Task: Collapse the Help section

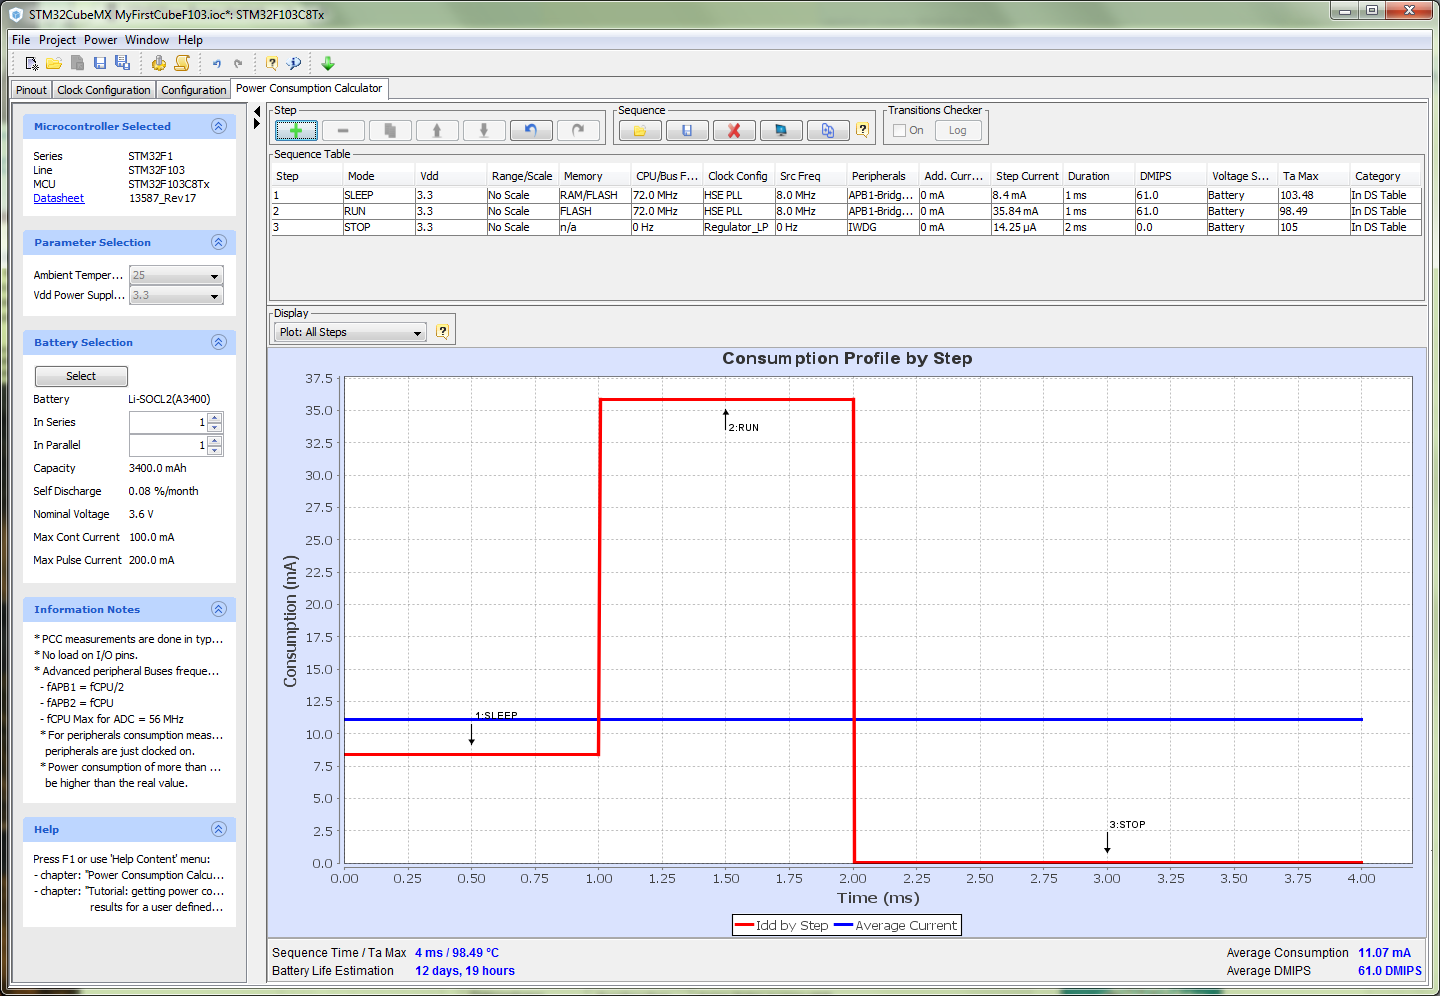Action: [x=219, y=829]
